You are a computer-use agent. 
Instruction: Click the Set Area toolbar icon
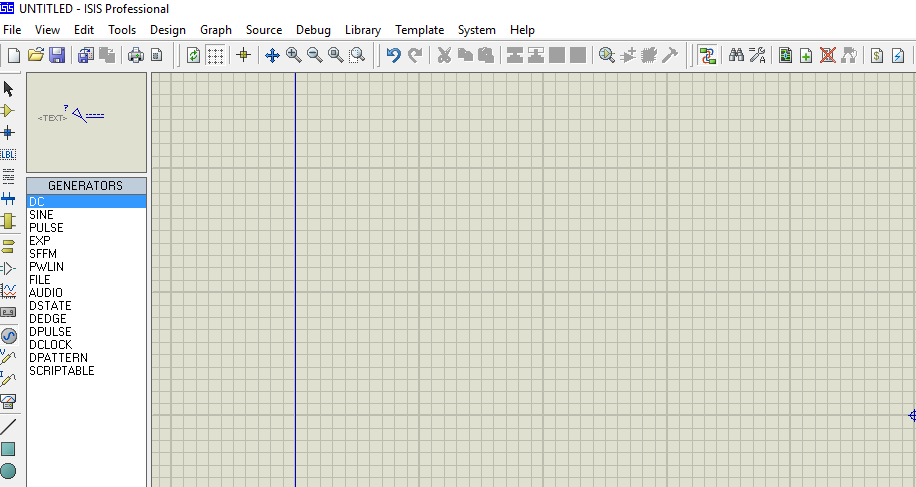157,55
